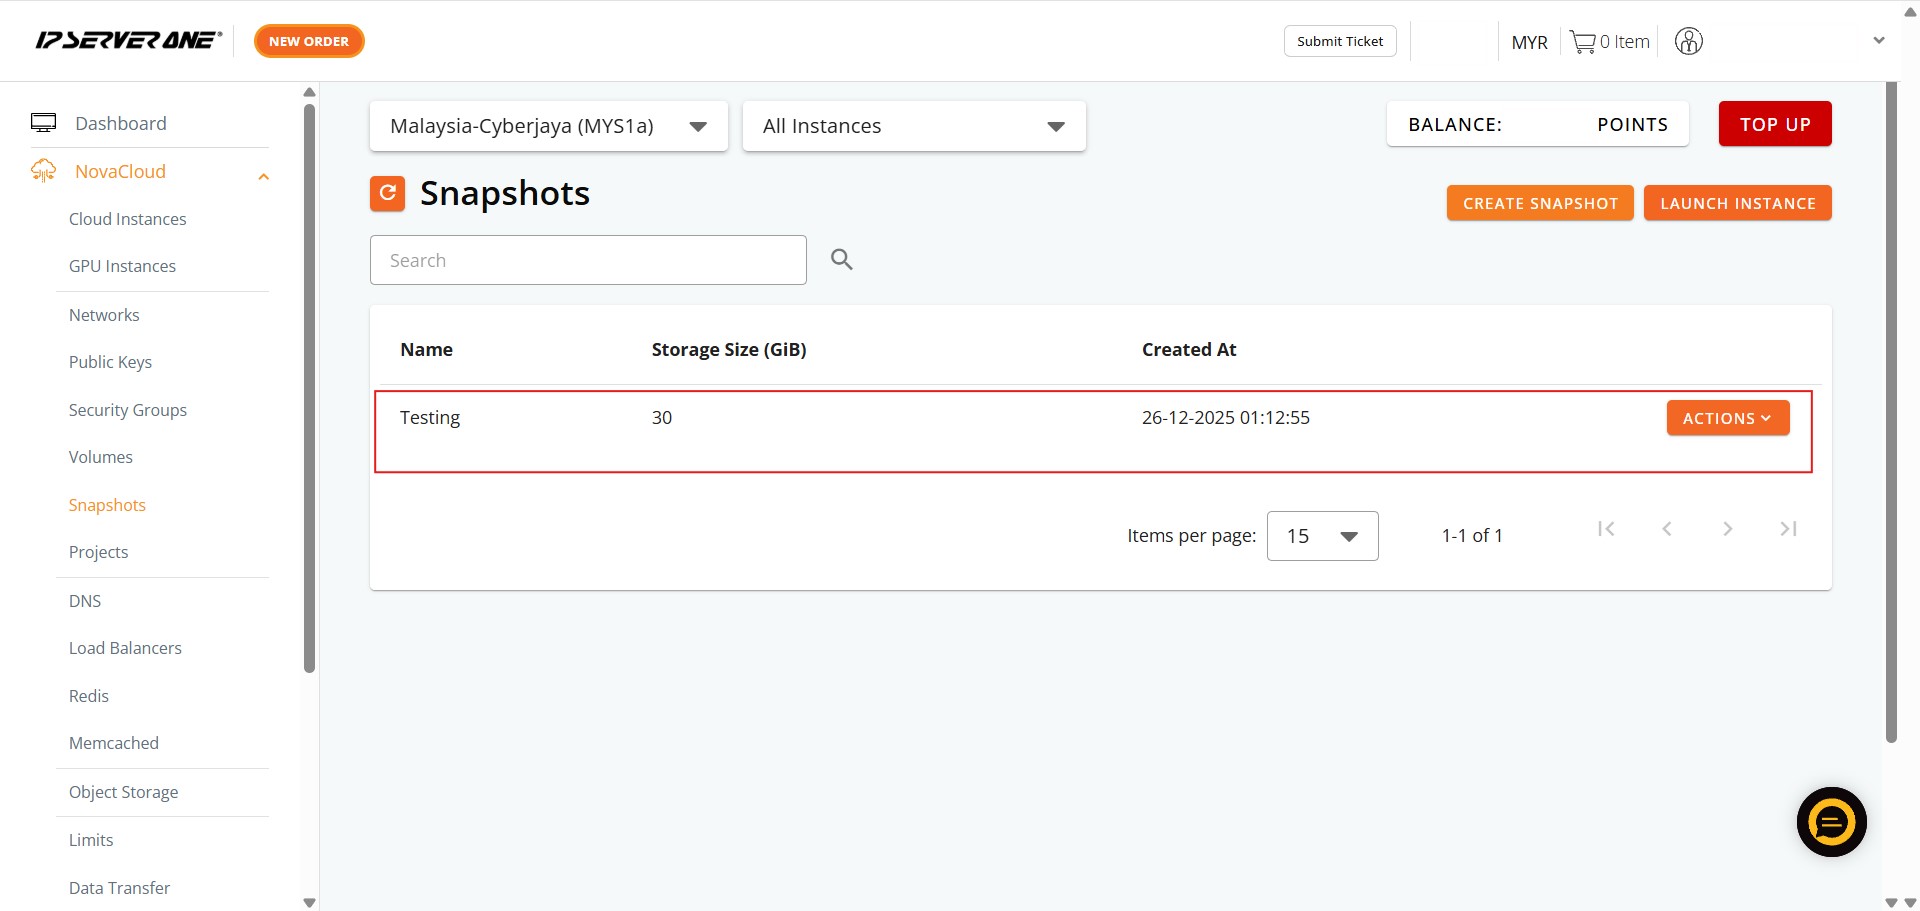Click the next page arrow

tap(1727, 529)
